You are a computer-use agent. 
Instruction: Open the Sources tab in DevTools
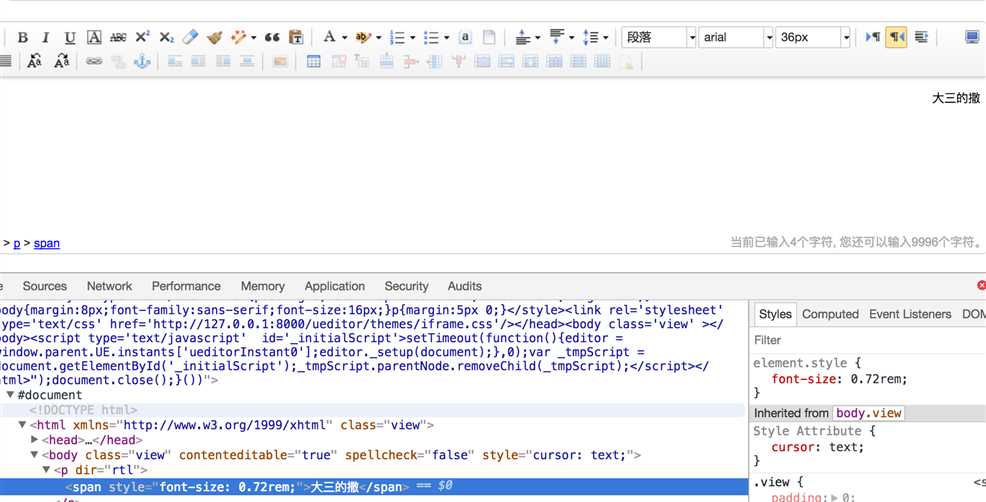tap(45, 286)
